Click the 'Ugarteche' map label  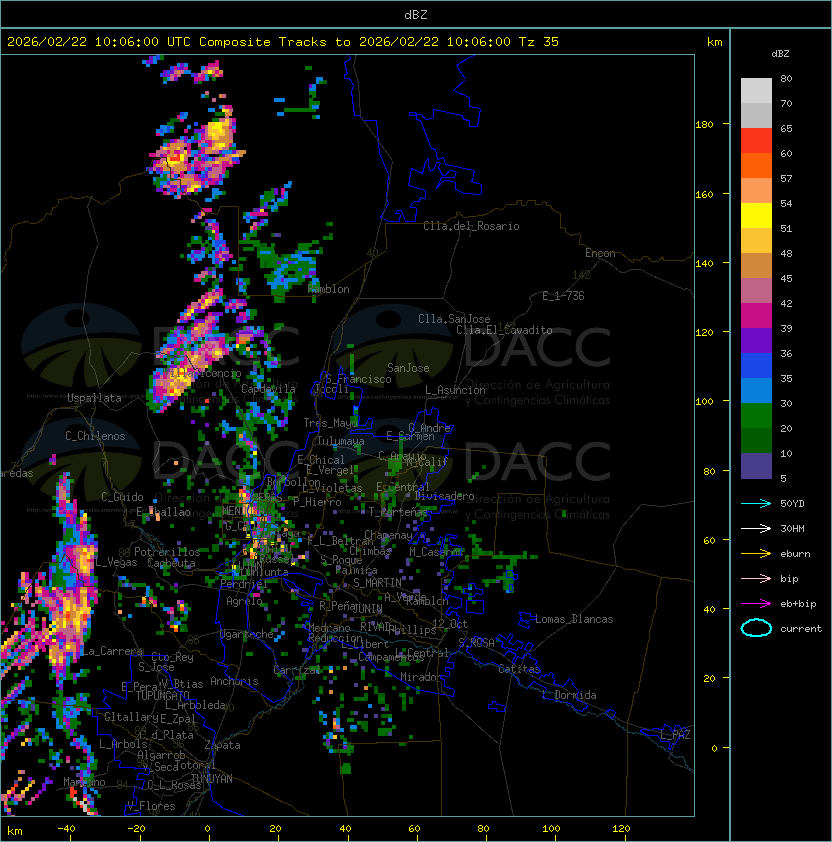click(247, 634)
